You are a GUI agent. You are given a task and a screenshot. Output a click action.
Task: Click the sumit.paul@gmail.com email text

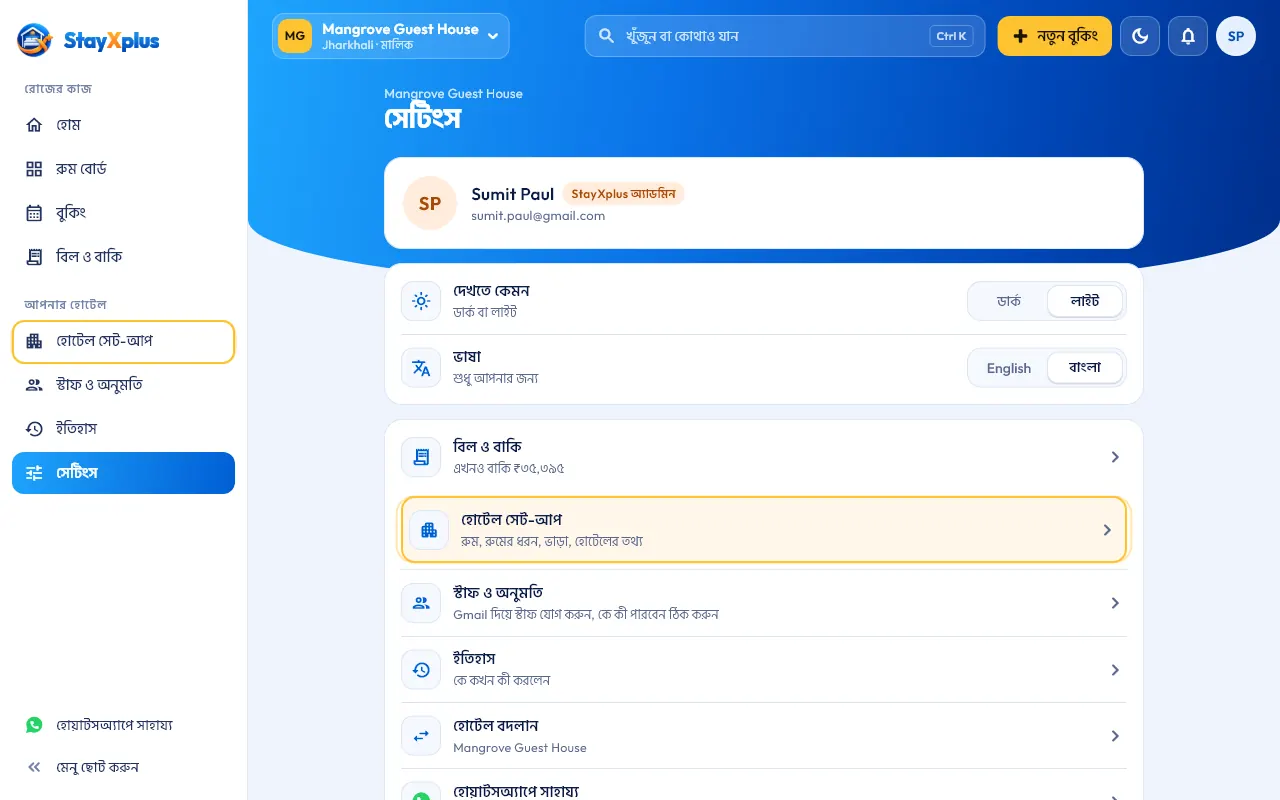click(538, 216)
